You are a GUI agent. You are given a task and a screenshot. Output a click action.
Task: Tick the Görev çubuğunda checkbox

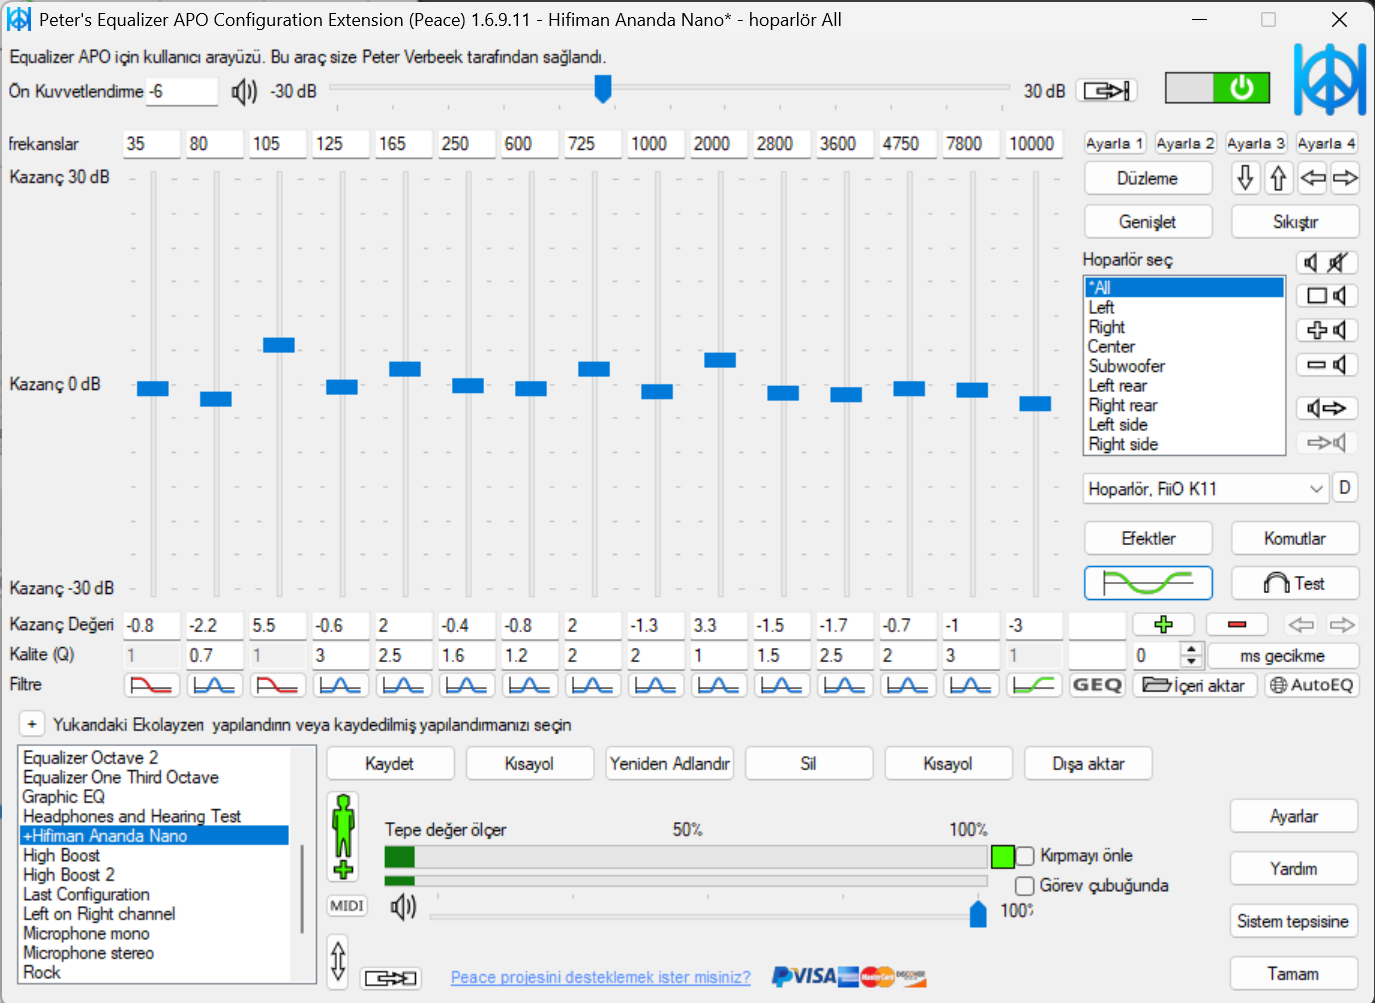tap(1025, 886)
